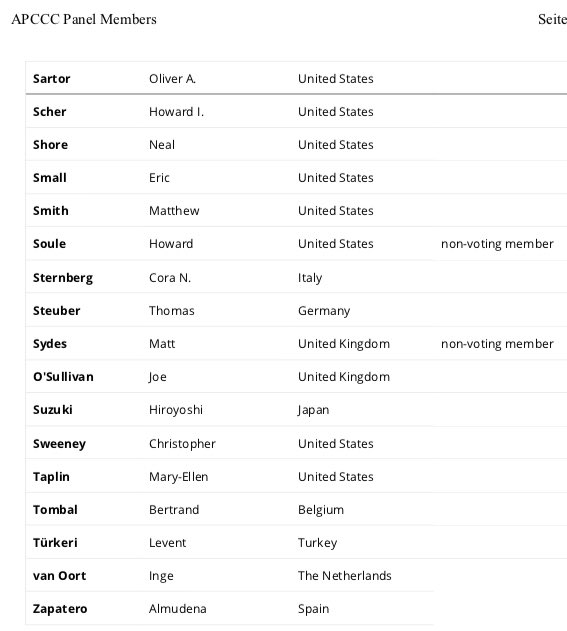Select non-voting member note for Sydes
567x631 pixels.
click(497, 344)
